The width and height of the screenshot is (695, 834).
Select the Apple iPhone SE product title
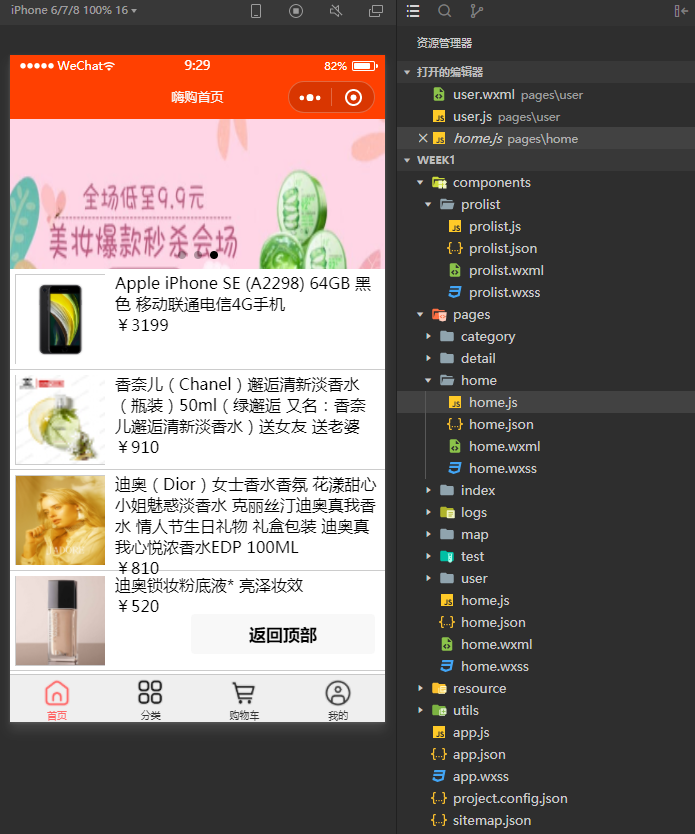243,294
